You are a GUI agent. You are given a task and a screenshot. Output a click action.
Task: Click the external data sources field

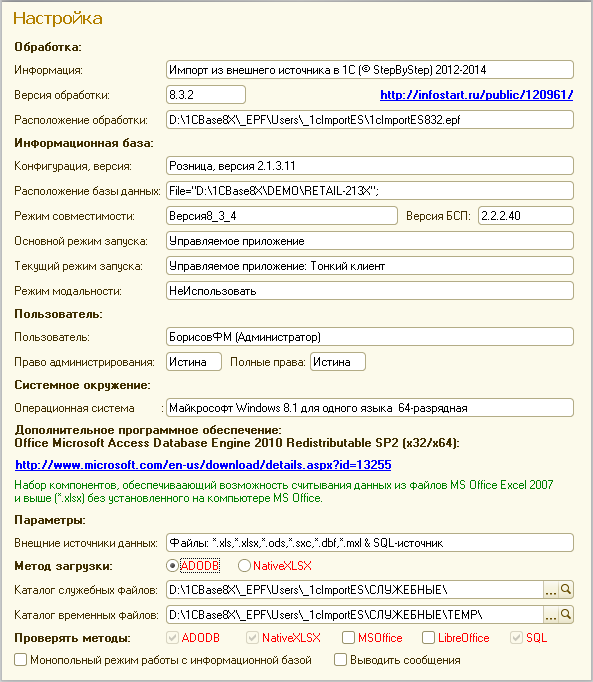(369, 543)
